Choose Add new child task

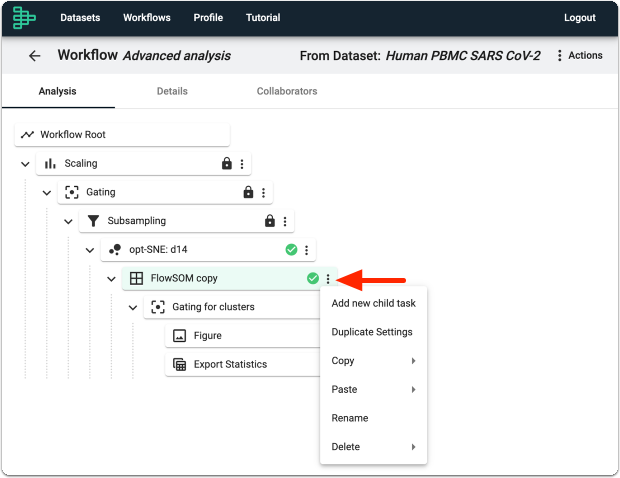pos(373,303)
